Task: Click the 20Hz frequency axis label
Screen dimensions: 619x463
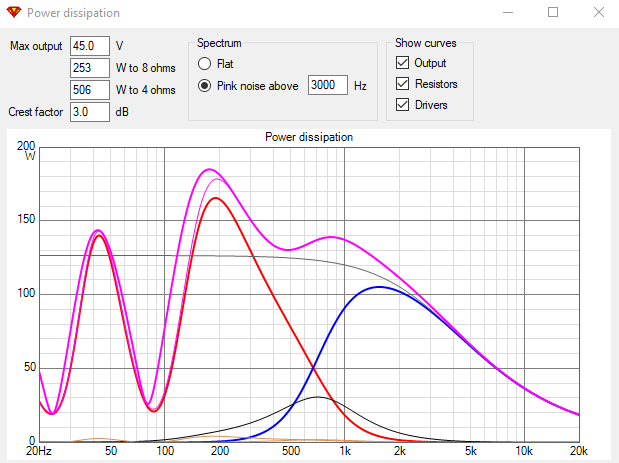Action: point(39,451)
